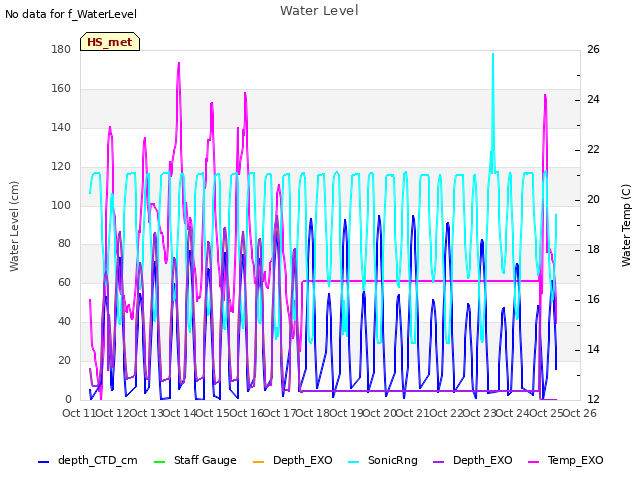Click the blue depth_CTD_cm legend swatch
This screenshot has width=640, height=480.
pos(43,462)
